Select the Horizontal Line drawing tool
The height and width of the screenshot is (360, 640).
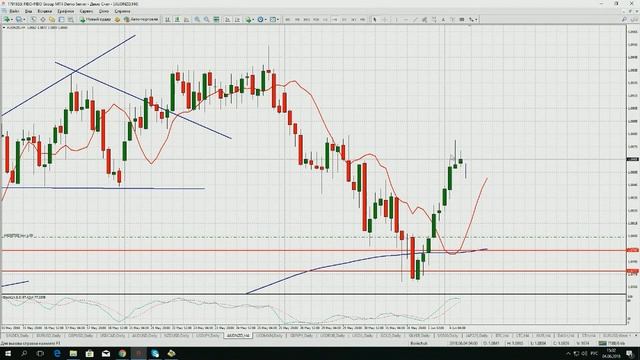[x=405, y=19]
